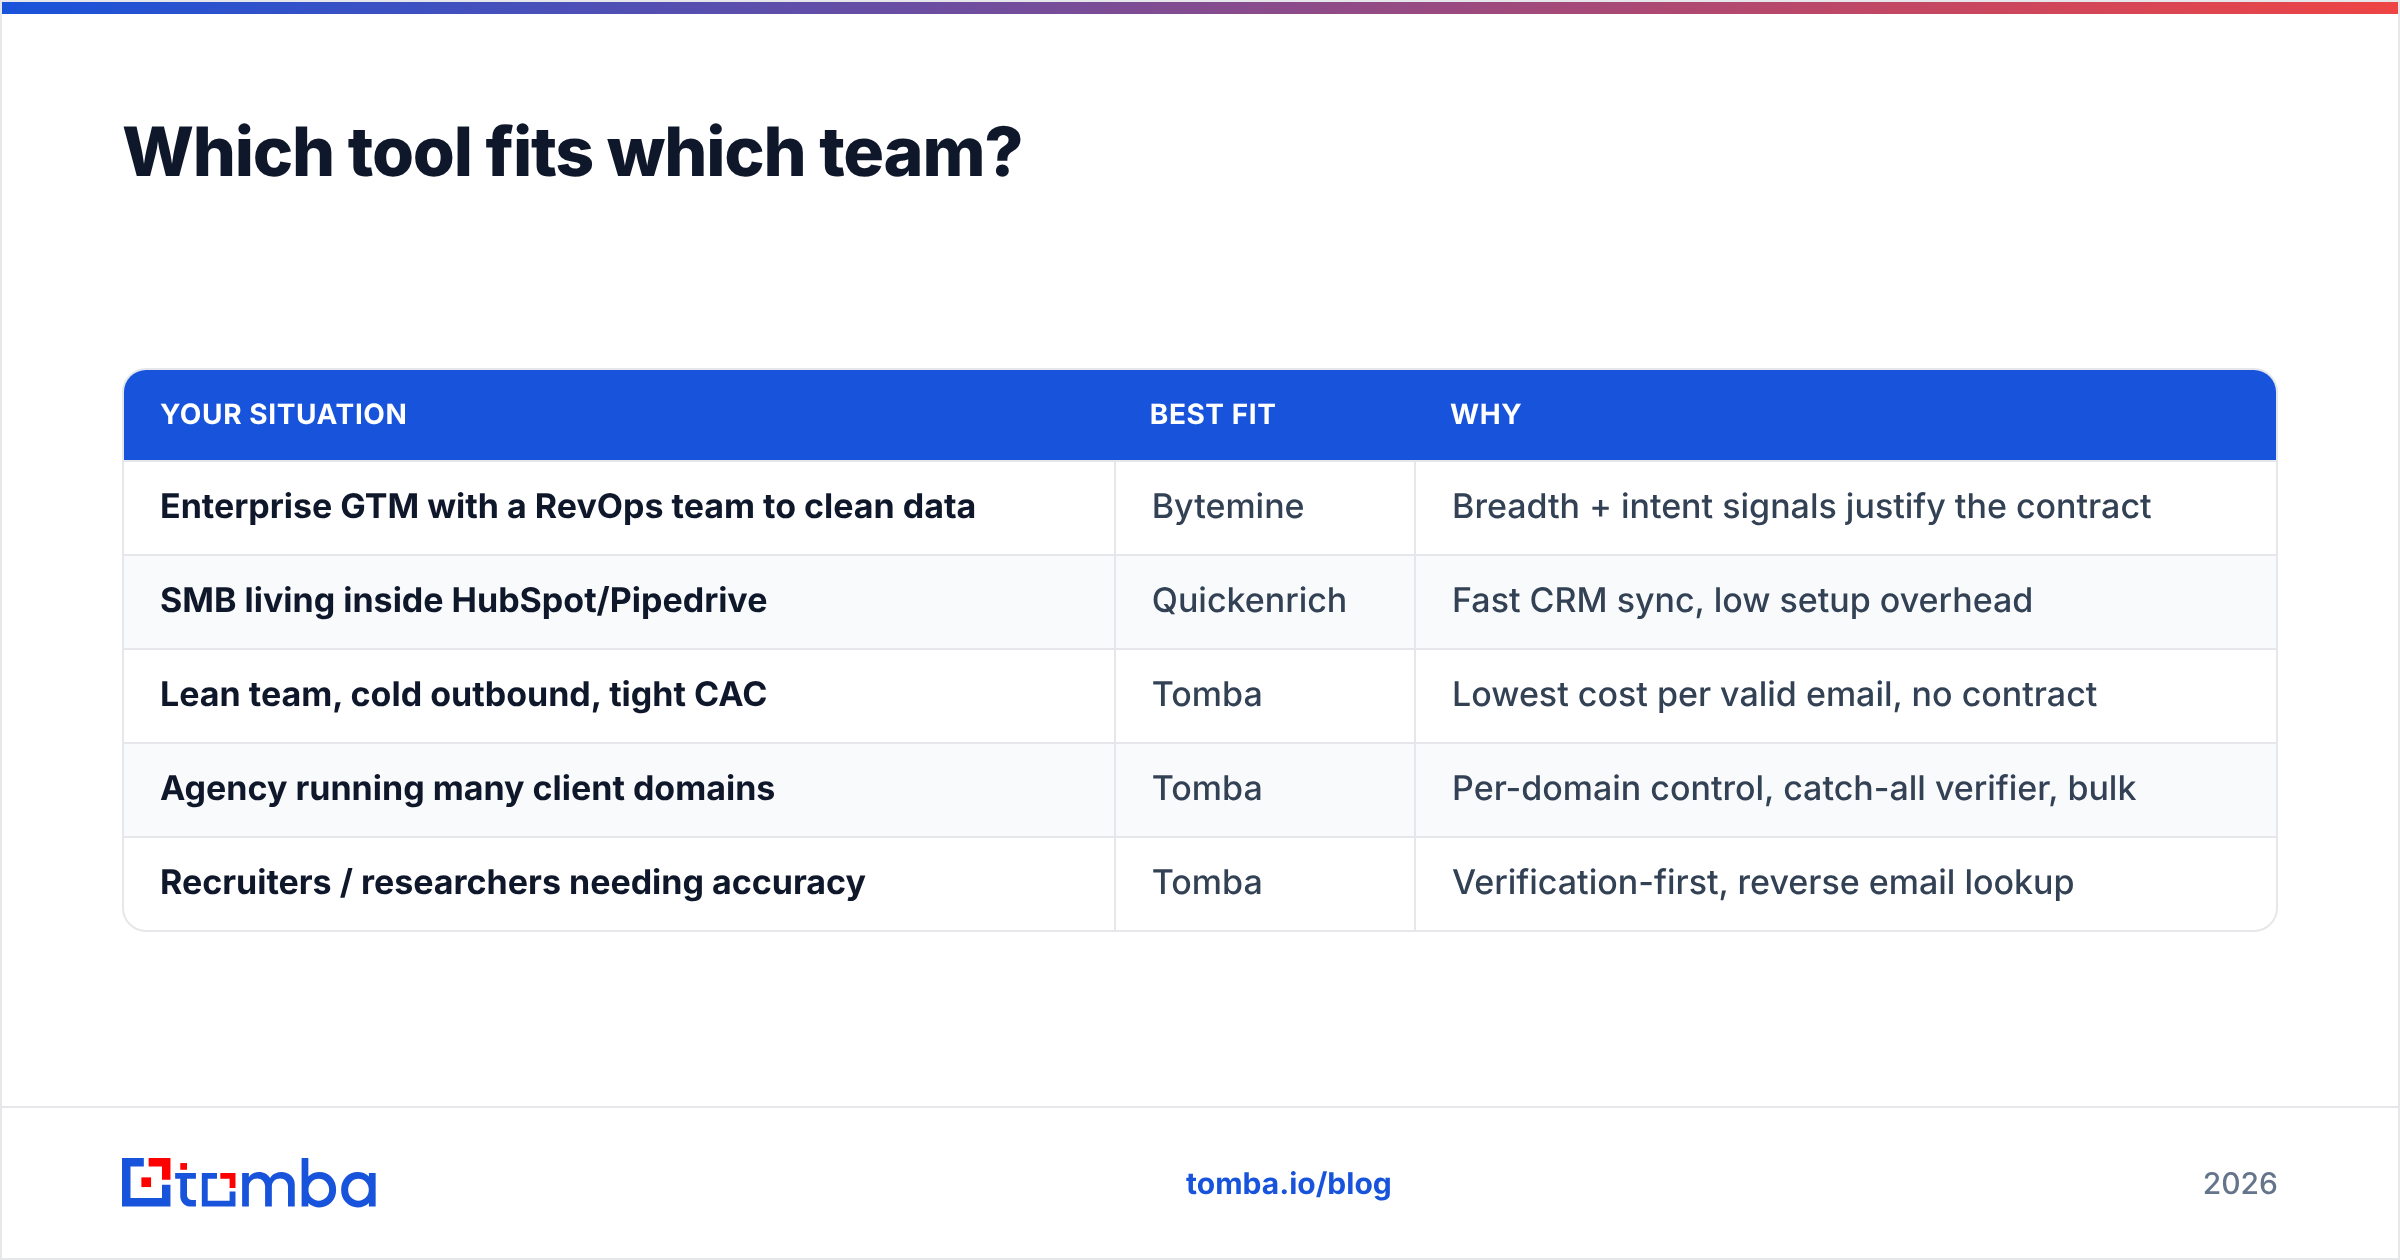Image resolution: width=2400 pixels, height=1260 pixels.
Task: Click the 2026 year label in the footer
Action: pos(2240,1184)
